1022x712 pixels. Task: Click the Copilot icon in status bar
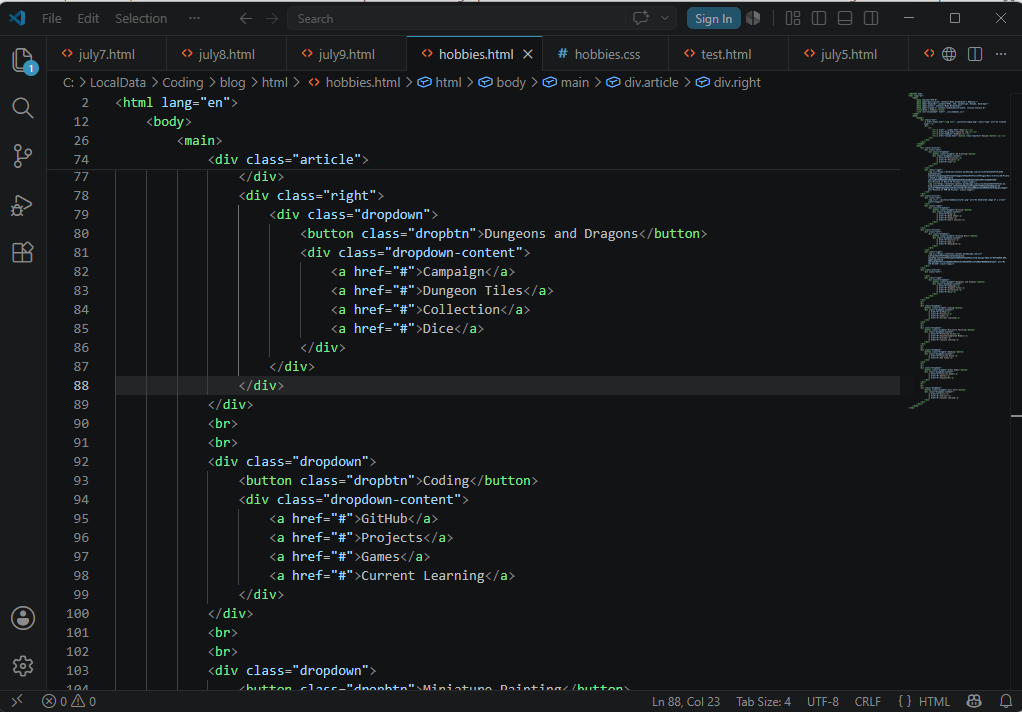tap(975, 702)
